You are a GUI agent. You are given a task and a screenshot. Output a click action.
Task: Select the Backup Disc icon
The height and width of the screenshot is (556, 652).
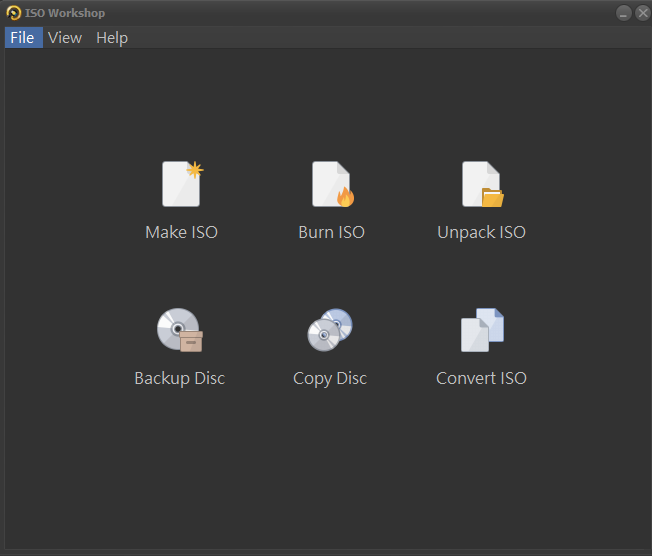click(180, 330)
